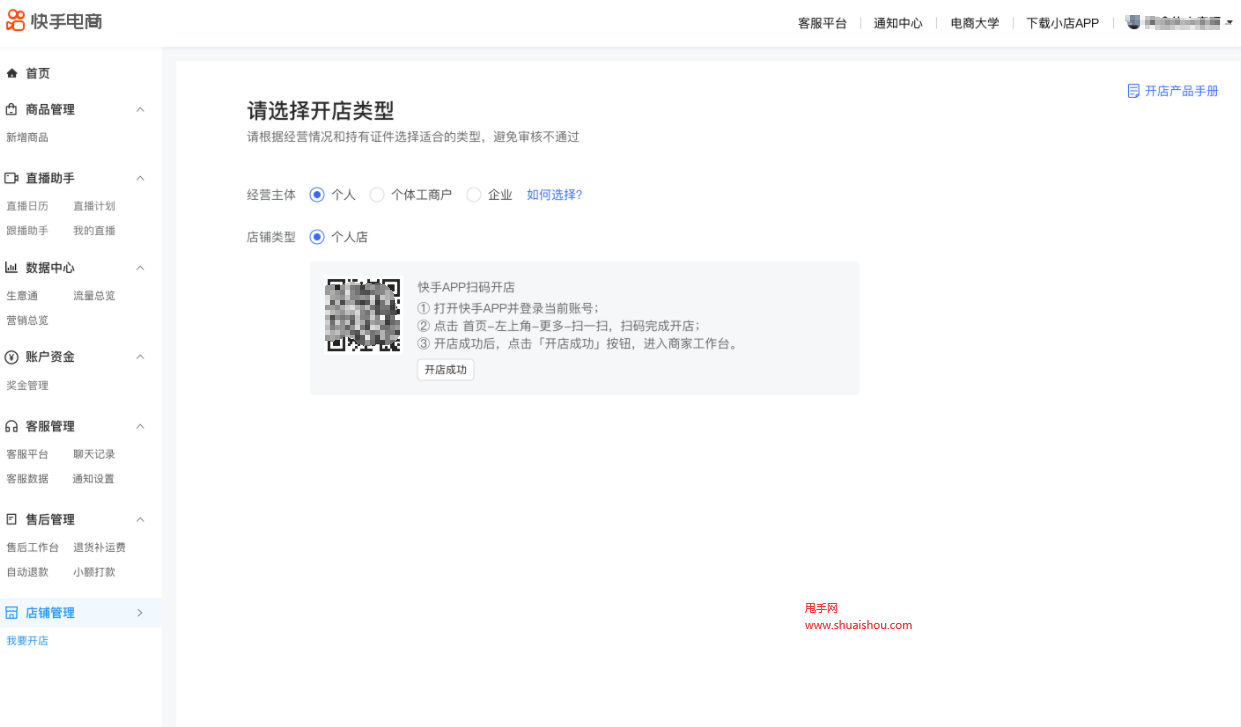Open the 如何选择? help link

pyautogui.click(x=554, y=194)
